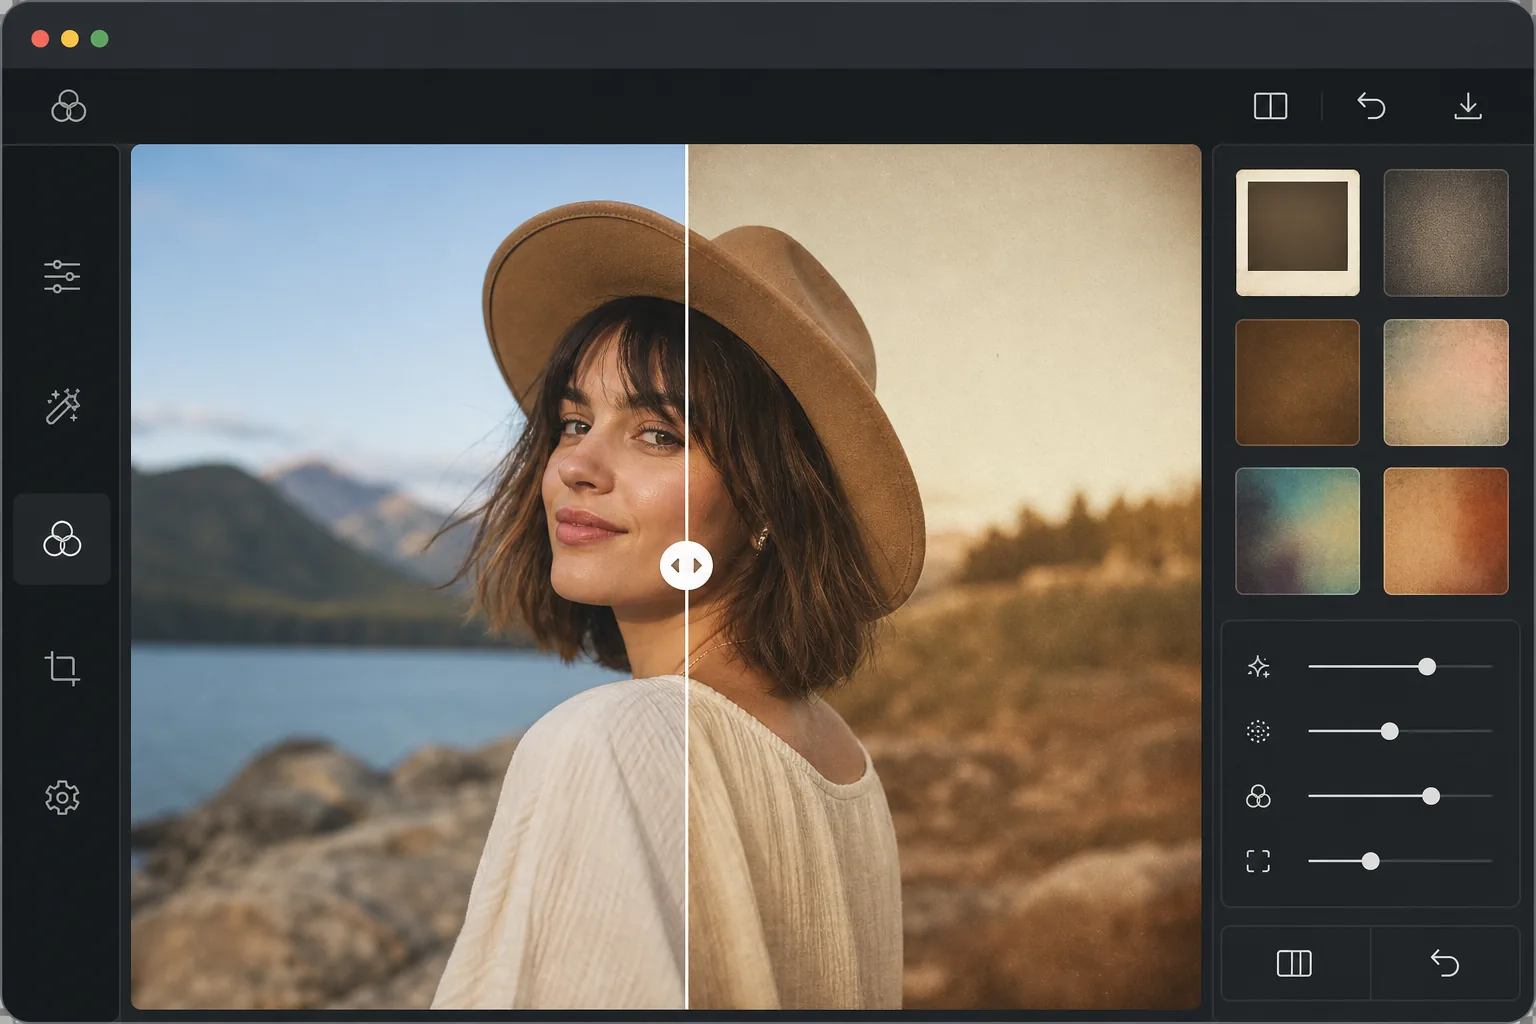Click the three-circles icon beside third slider

coord(1258,797)
